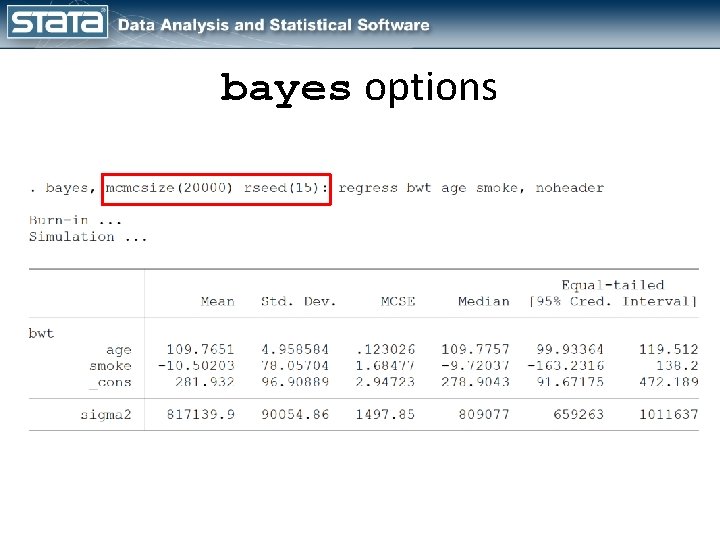720x540 pixels.
Task: Click _cons upper interval 472.189
Action: pos(669,382)
